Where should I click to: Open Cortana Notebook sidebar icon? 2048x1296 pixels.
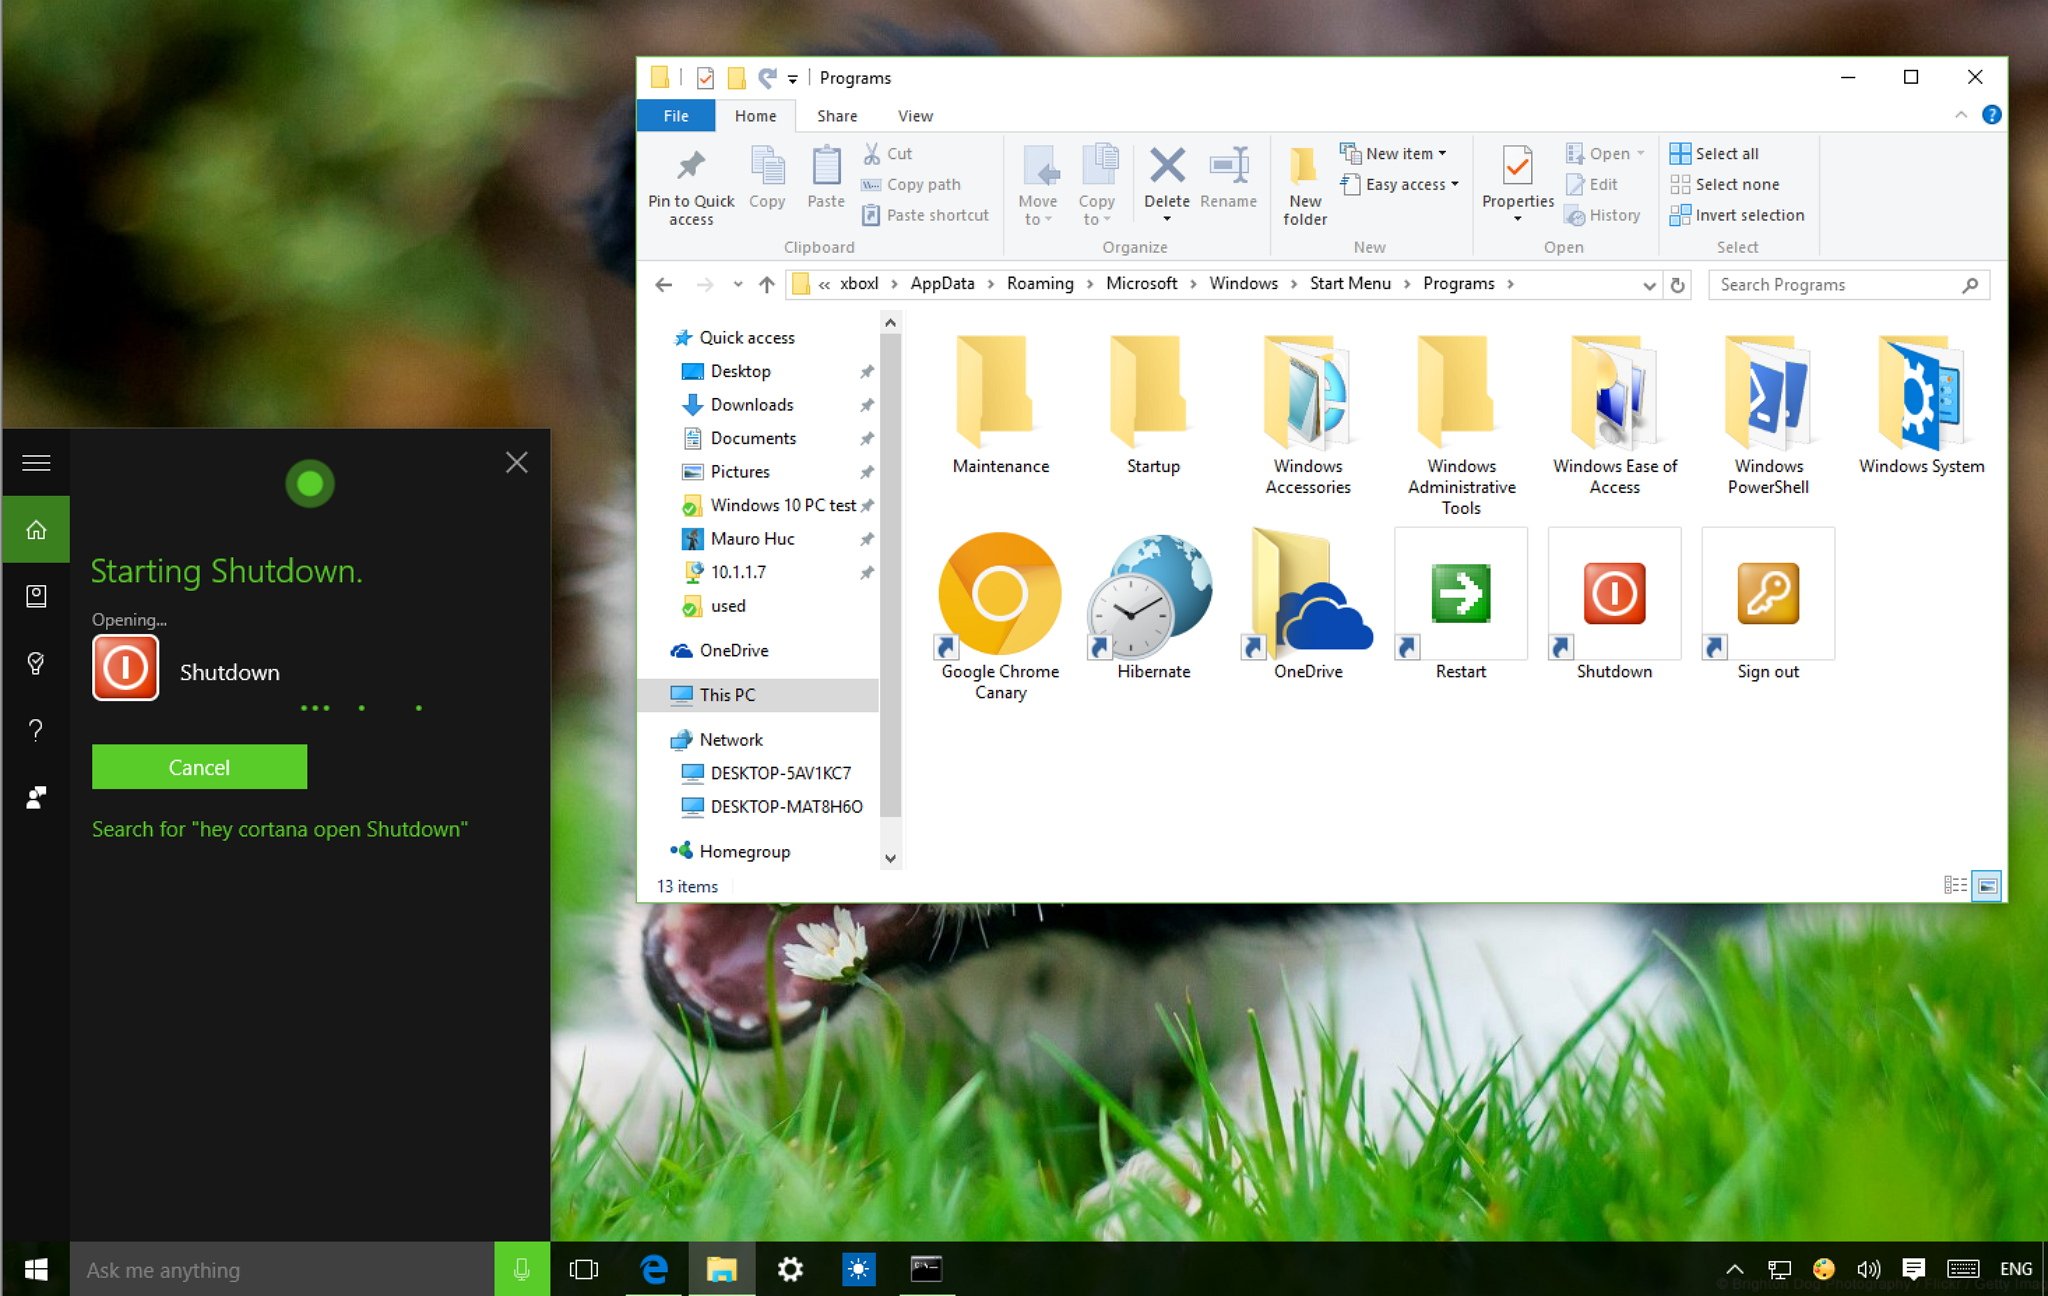click(36, 596)
